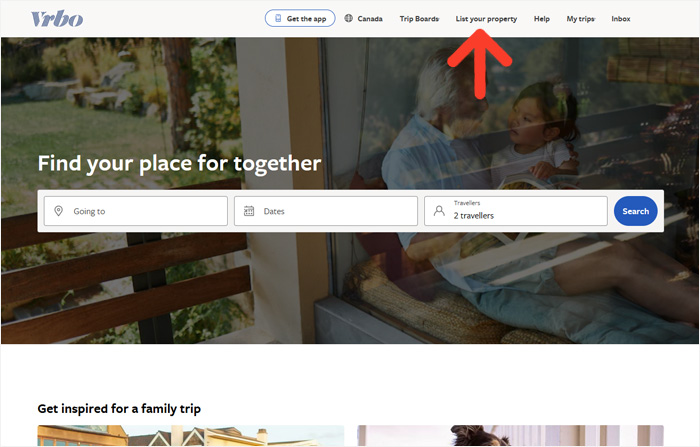Click the calendar icon in Dates field

click(x=249, y=211)
